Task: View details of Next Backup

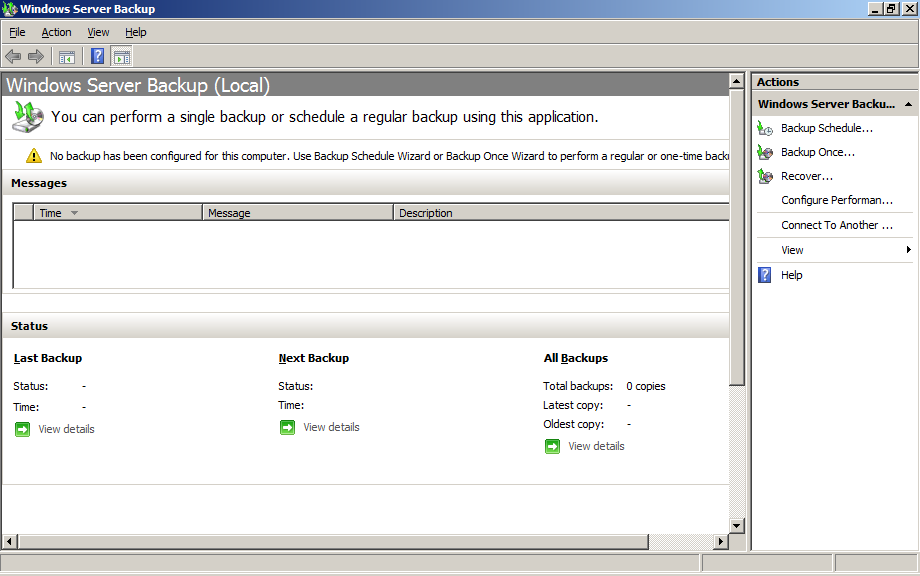Action: point(332,428)
